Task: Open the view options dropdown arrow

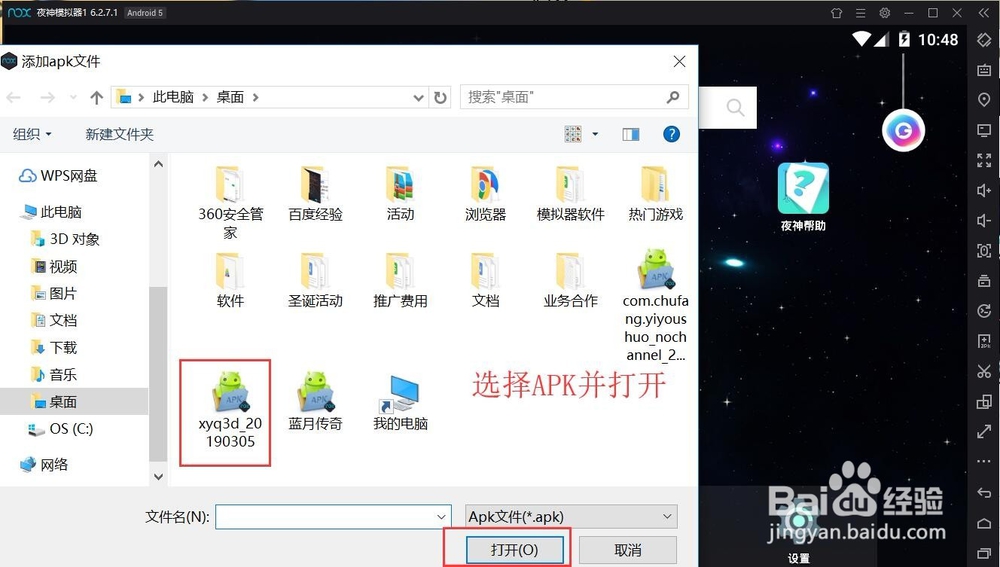Action: coord(595,134)
